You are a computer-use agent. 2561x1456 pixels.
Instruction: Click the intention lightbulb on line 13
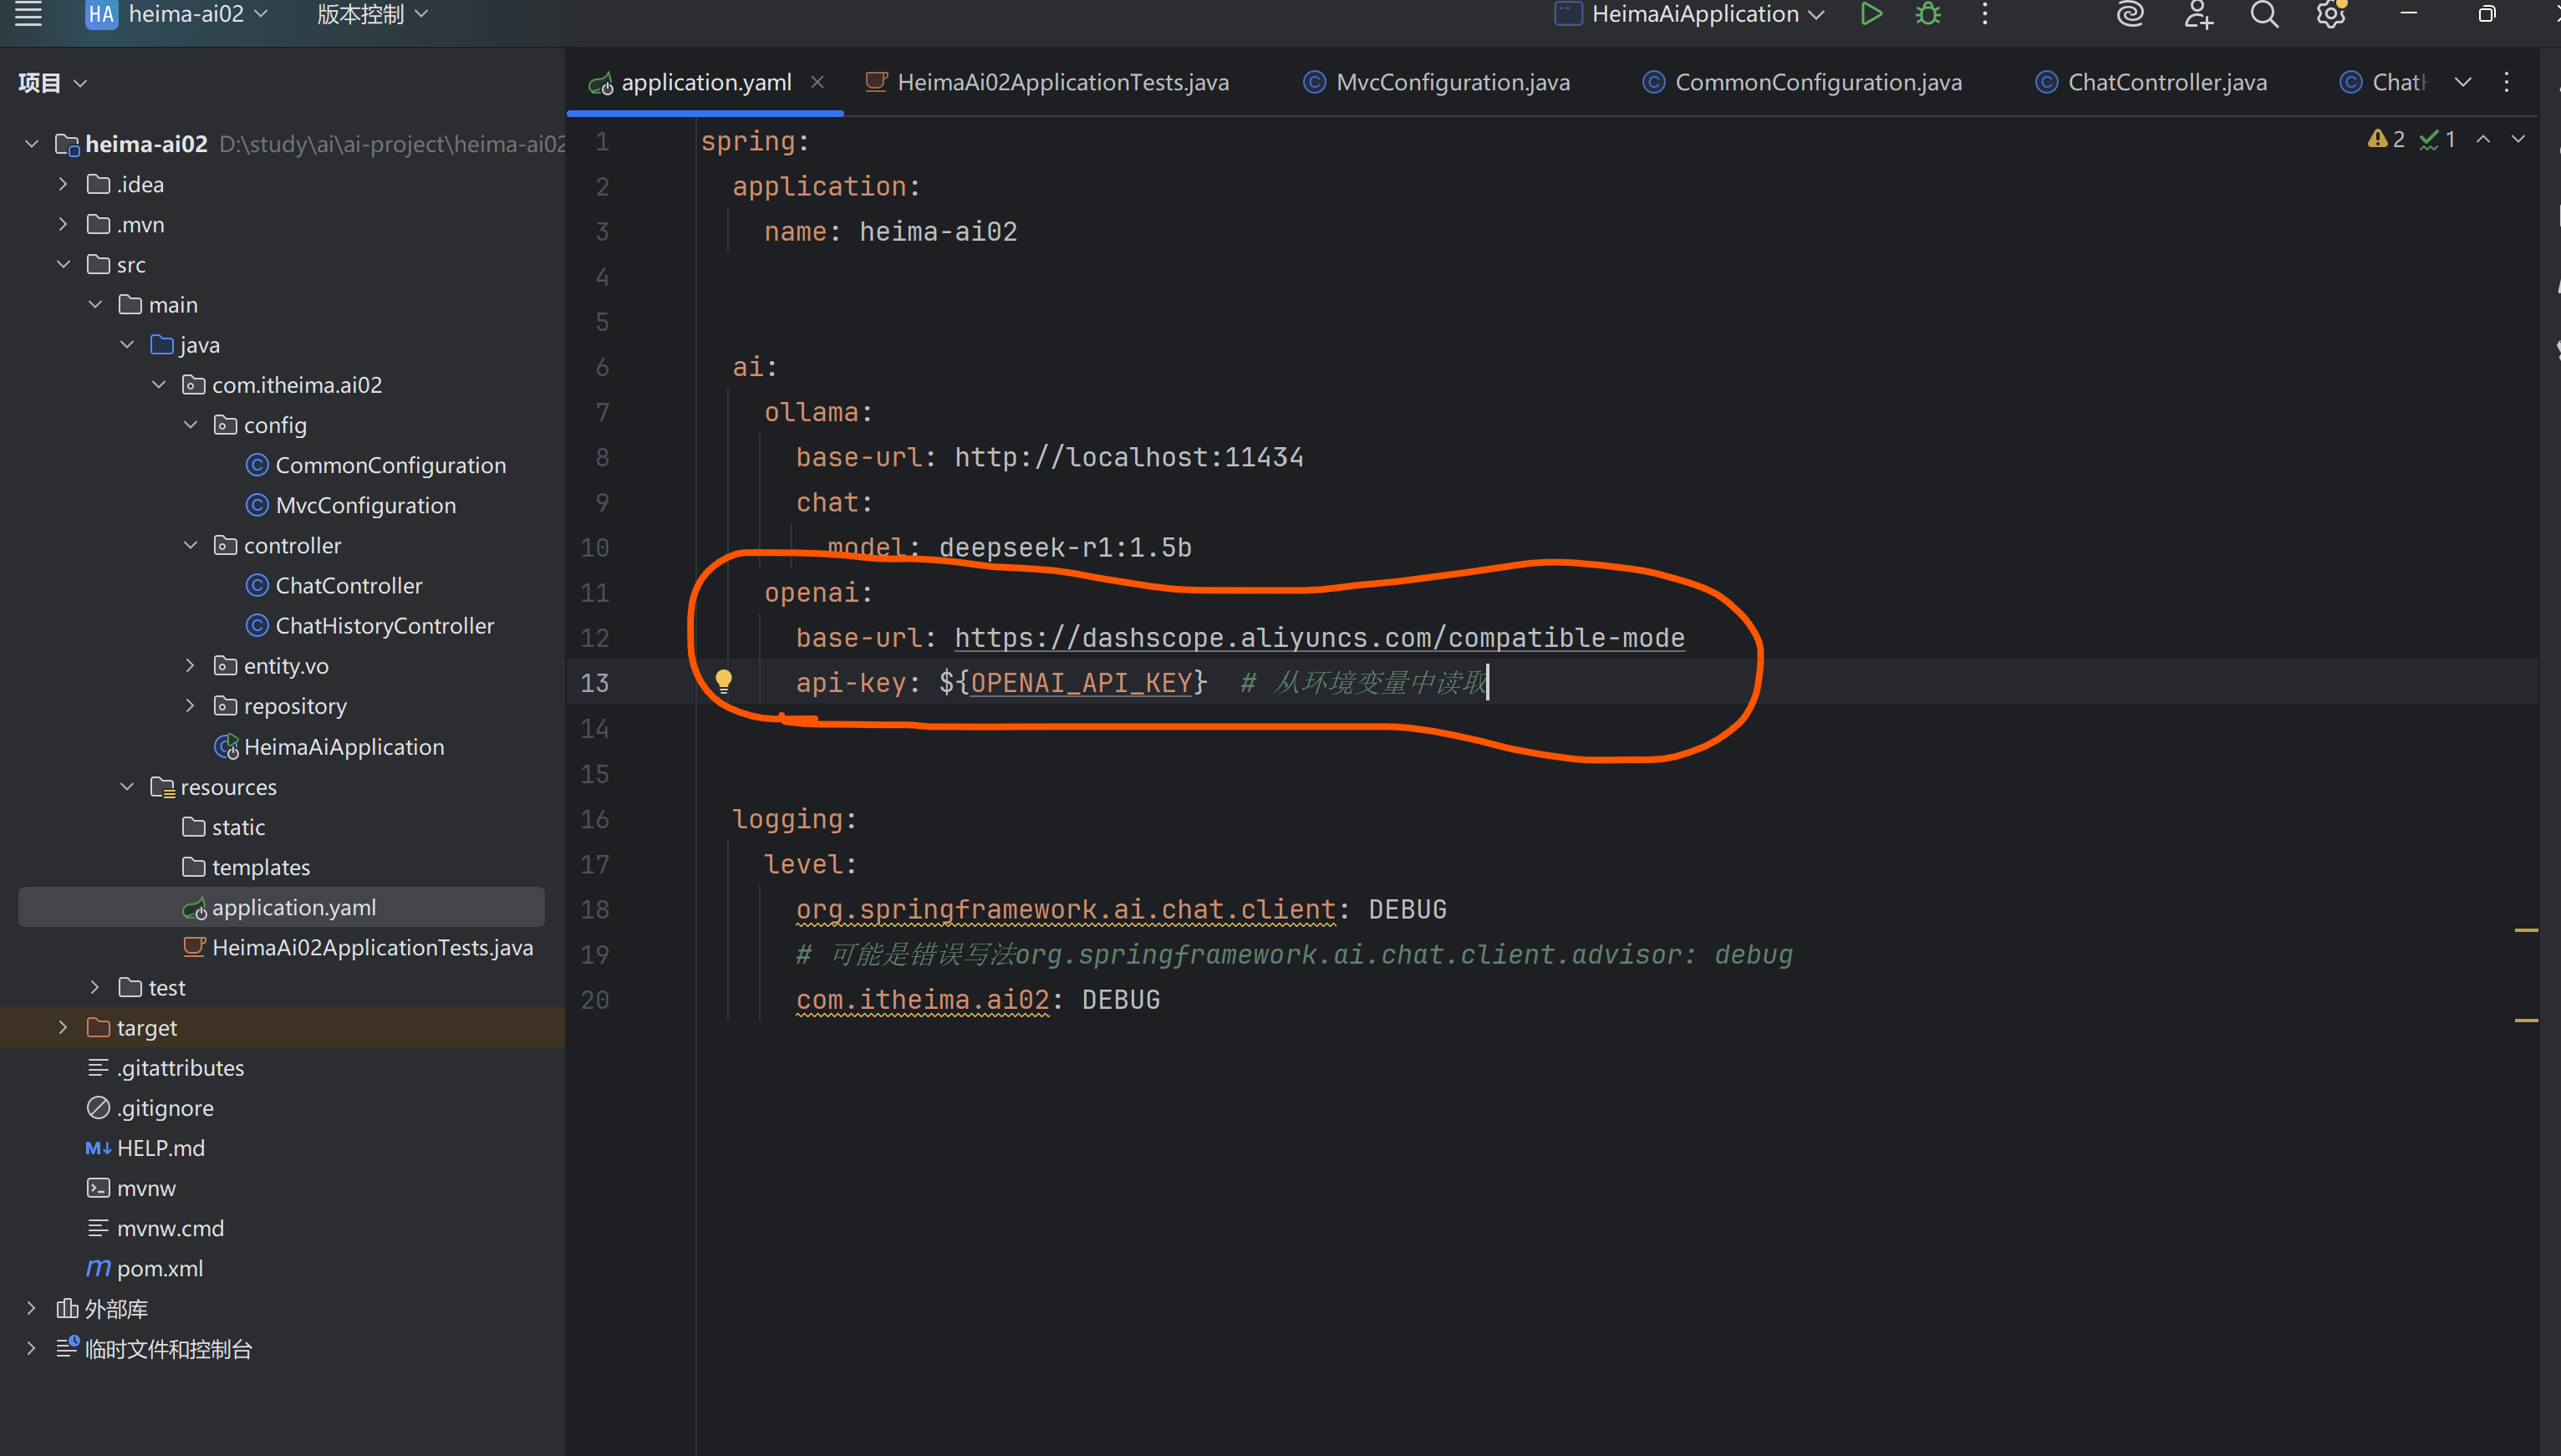724,682
